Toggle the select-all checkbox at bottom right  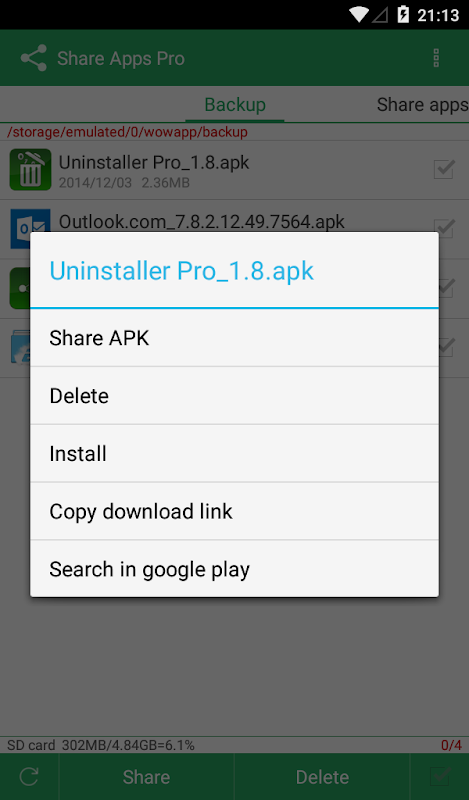439,777
